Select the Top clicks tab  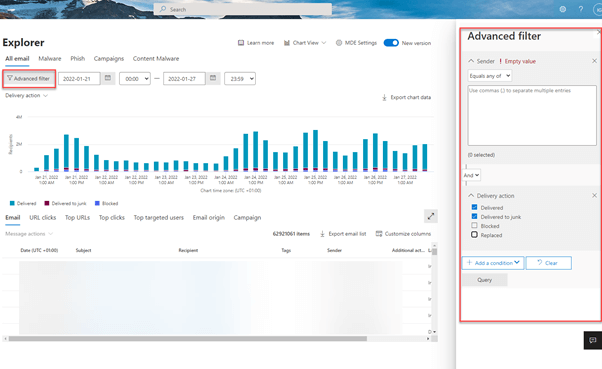point(112,218)
